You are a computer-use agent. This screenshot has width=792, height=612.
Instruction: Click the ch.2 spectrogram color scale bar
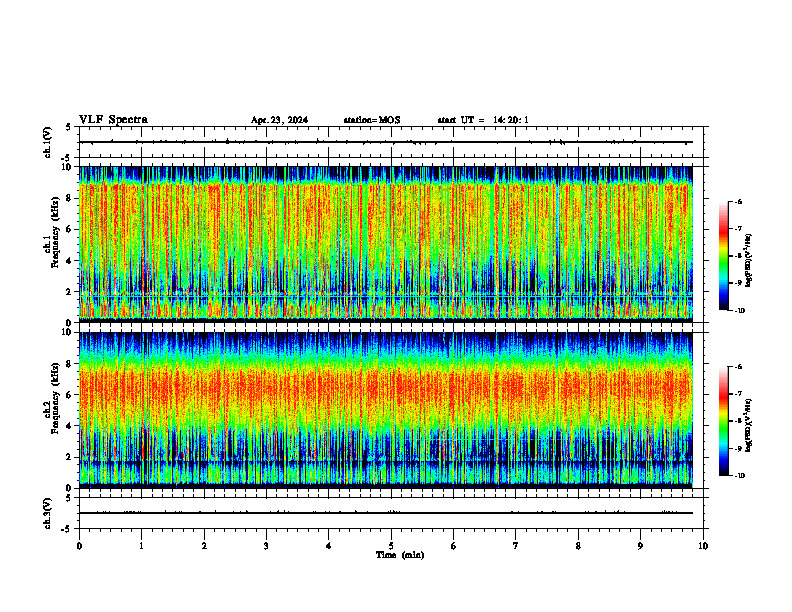tap(723, 421)
